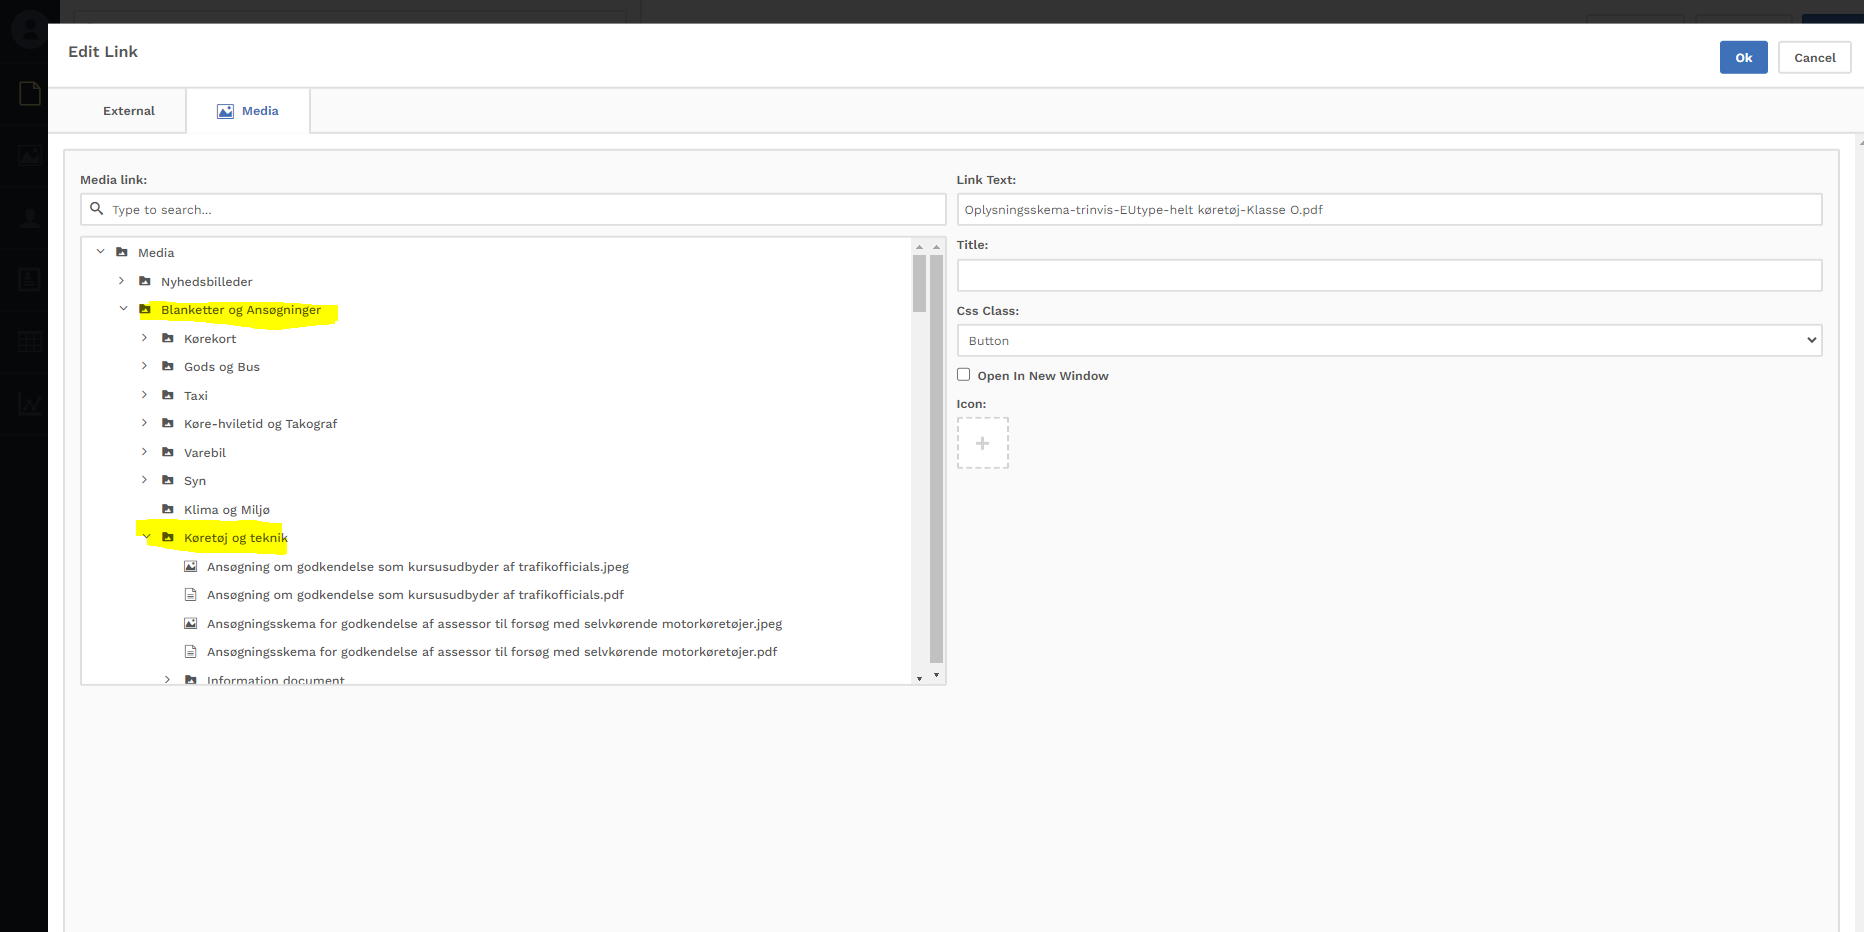Expand the Gods og Bus folder
The image size is (1864, 932).
[x=145, y=366]
